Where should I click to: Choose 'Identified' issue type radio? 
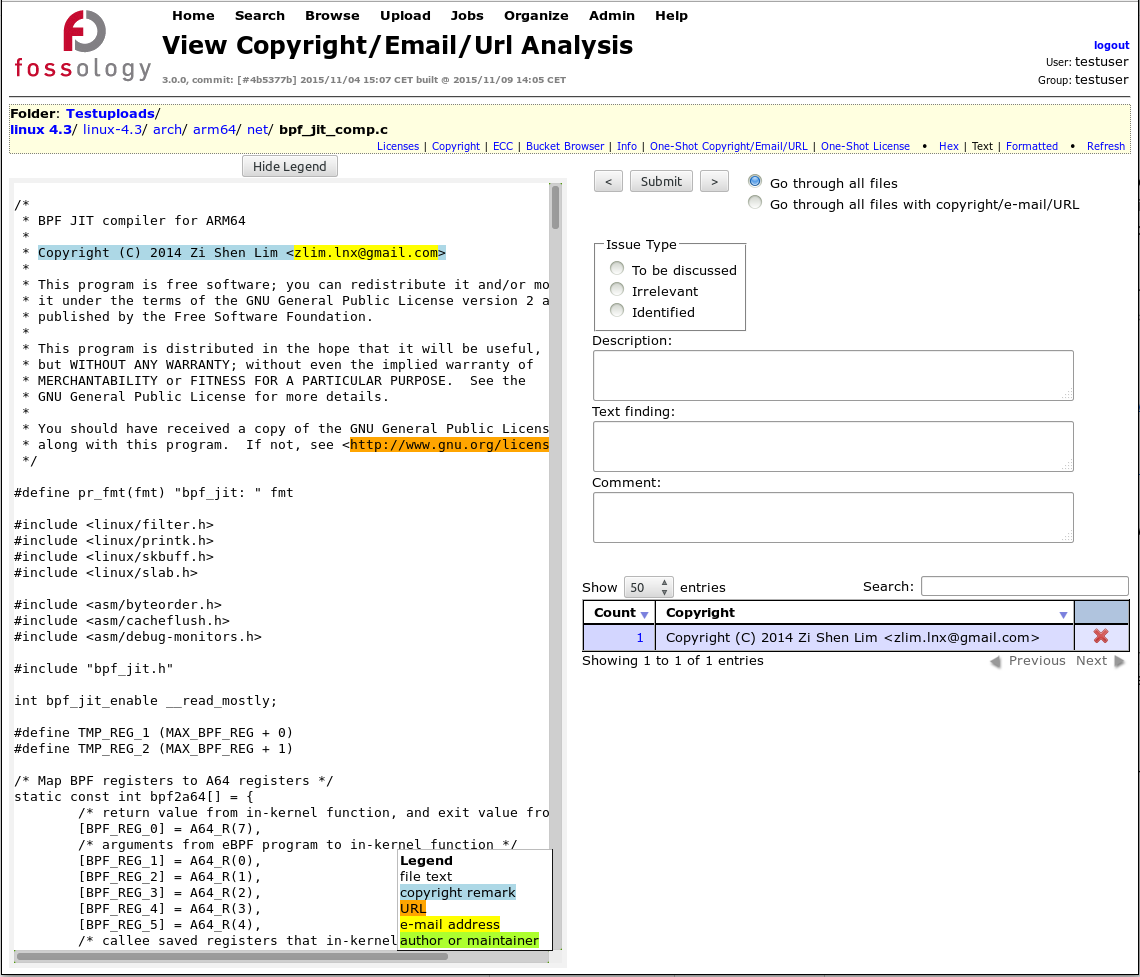click(x=617, y=311)
